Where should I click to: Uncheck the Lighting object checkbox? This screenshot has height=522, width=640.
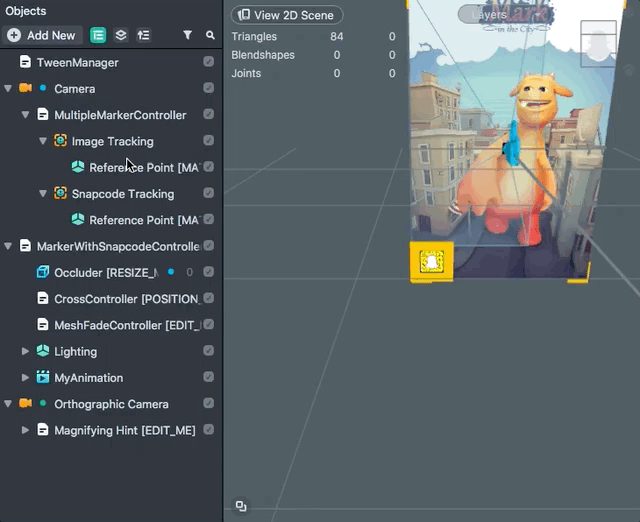coord(208,351)
